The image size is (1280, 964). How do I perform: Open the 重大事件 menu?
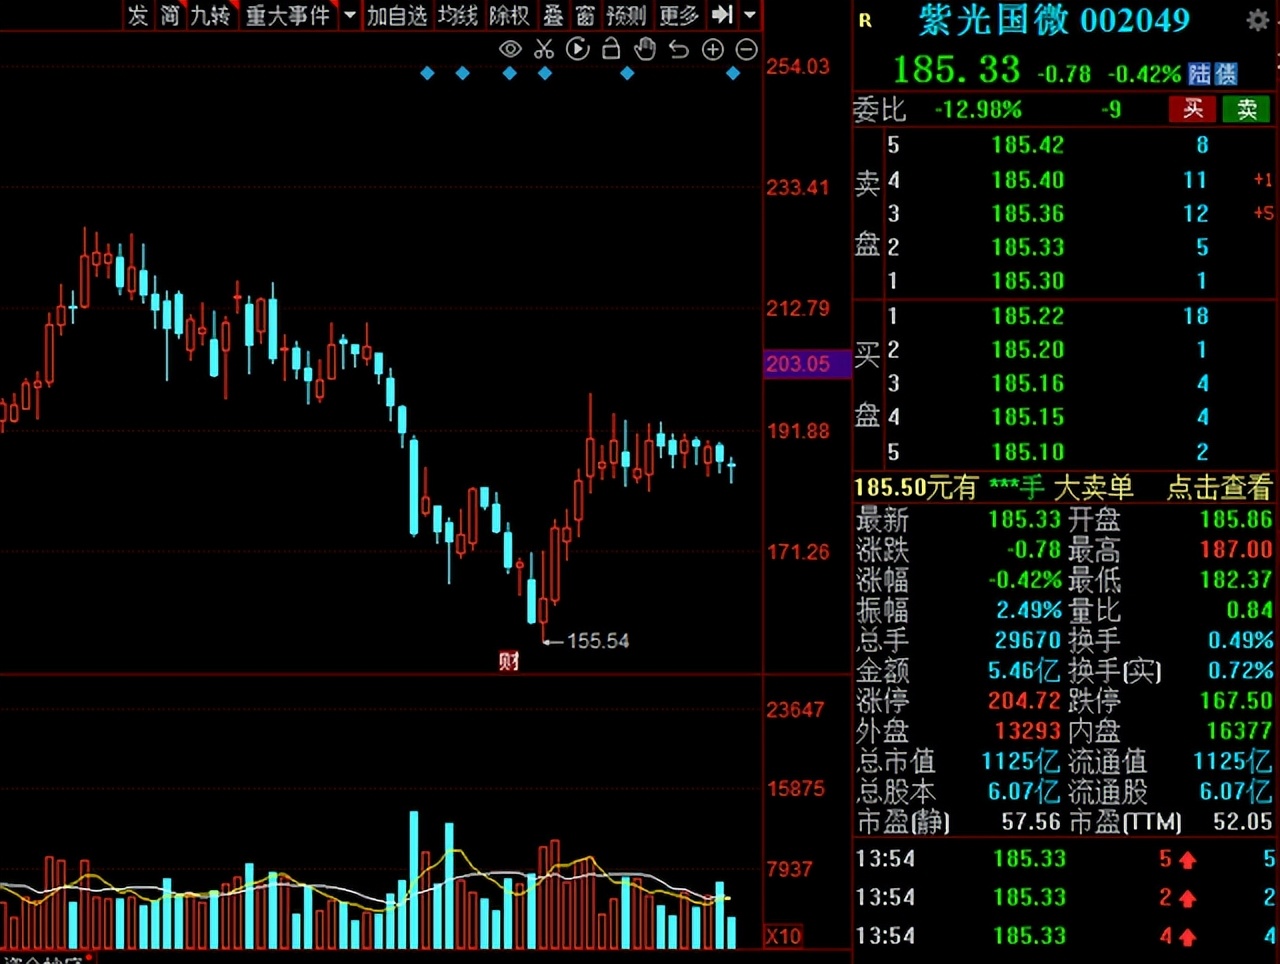point(289,15)
